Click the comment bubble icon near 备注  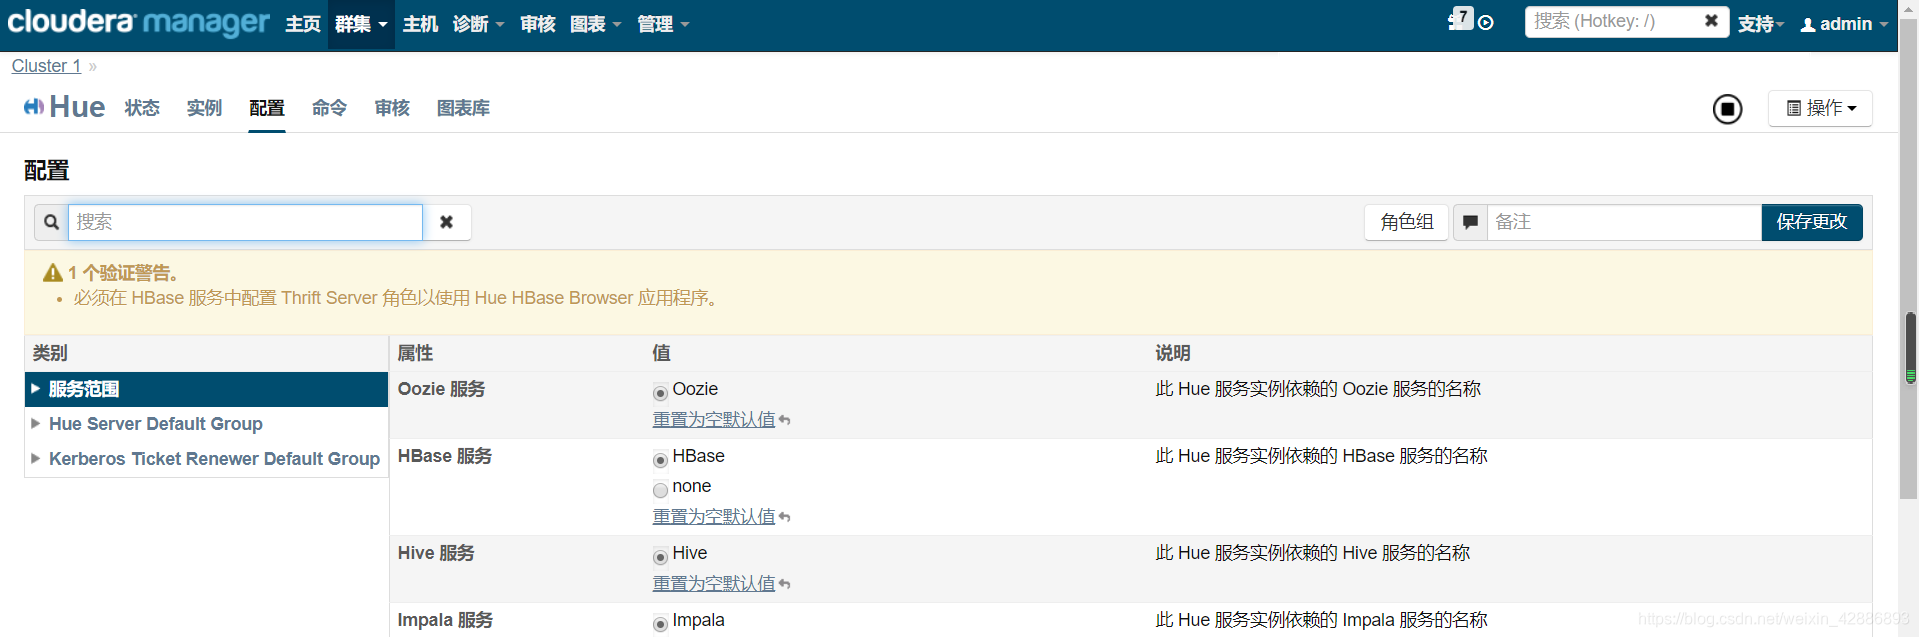(1470, 222)
